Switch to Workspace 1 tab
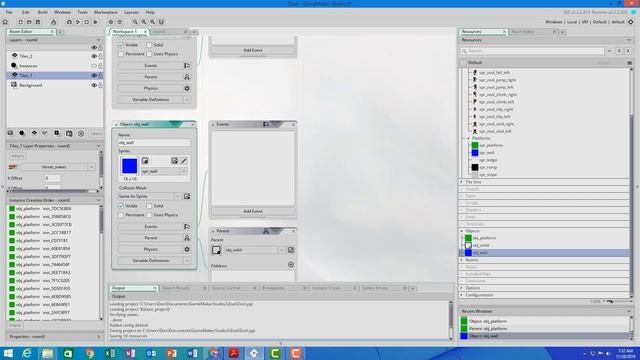This screenshot has width=640, height=360. click(x=125, y=31)
